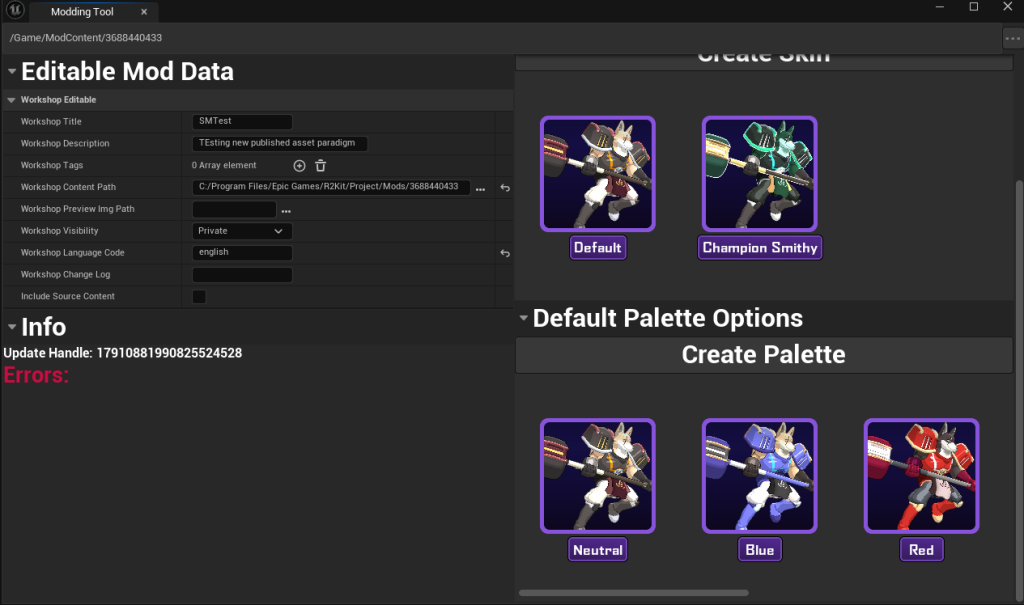Reset the Workshop Language Code to its default

505,253
